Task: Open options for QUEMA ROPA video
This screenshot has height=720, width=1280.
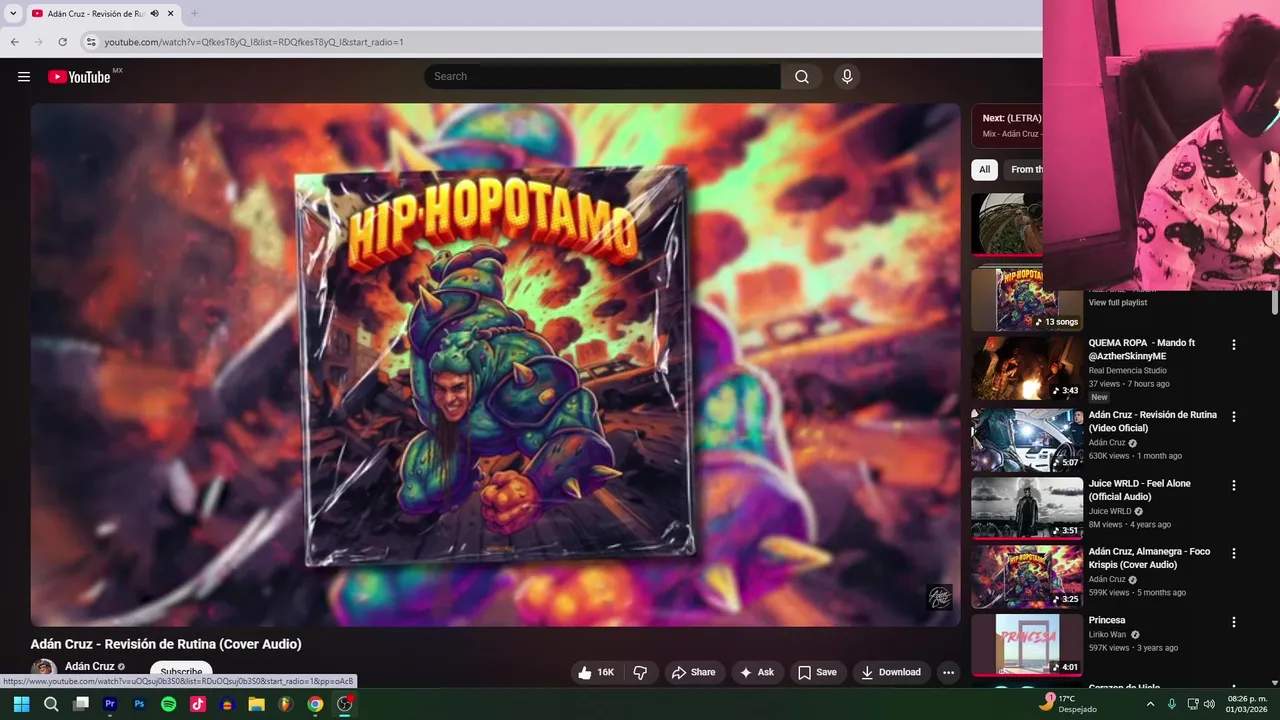Action: 1233,345
